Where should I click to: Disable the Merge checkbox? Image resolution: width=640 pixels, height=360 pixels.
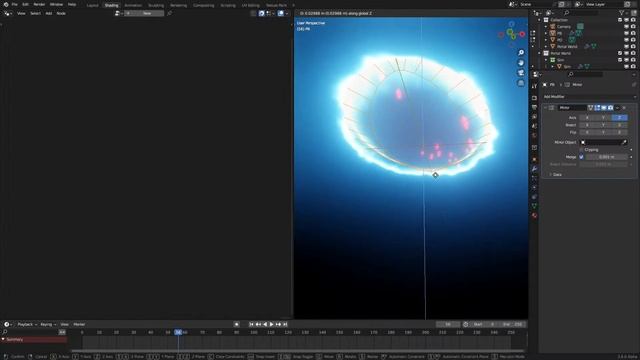[582, 157]
